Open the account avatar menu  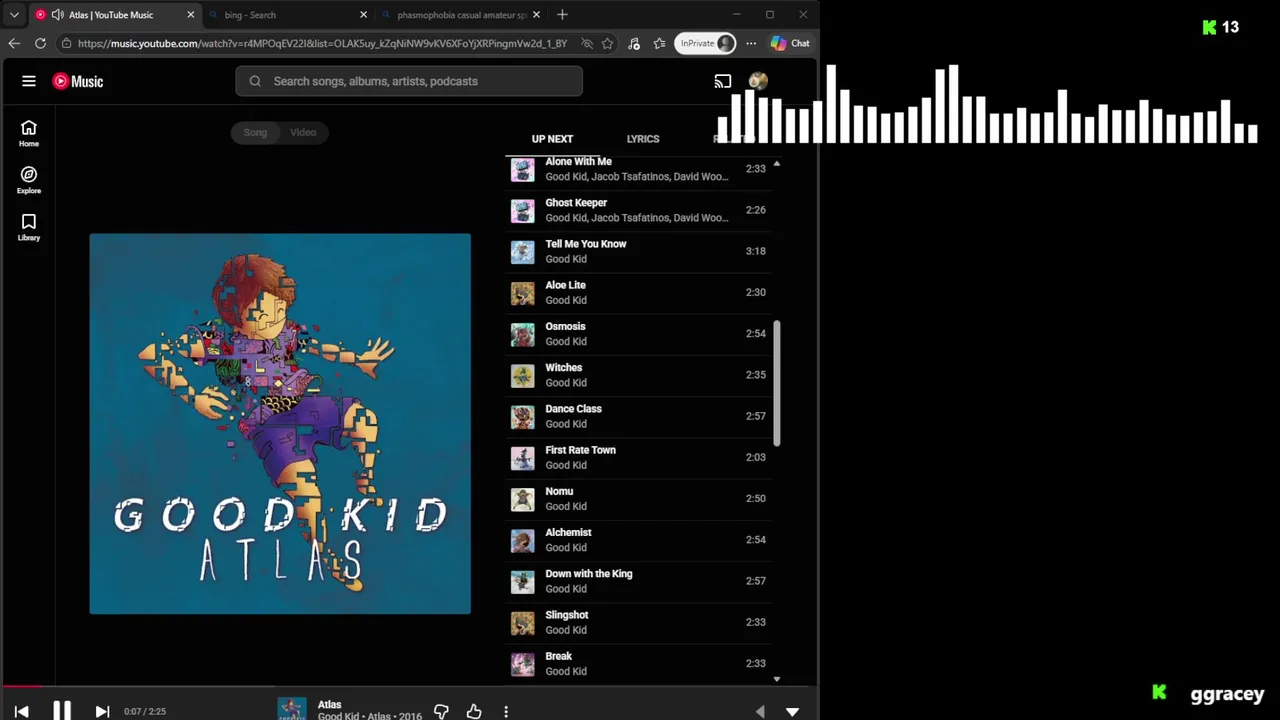coord(758,81)
